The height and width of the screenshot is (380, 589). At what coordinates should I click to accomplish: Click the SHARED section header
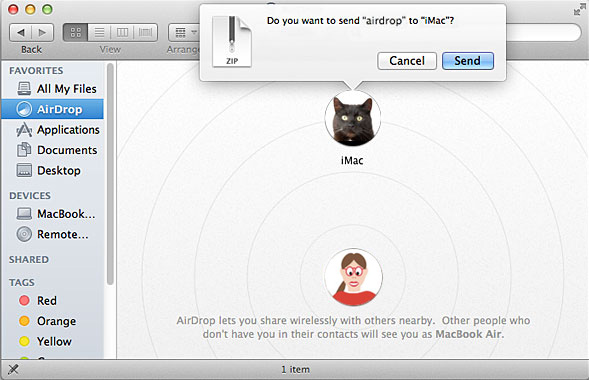pyautogui.click(x=29, y=259)
